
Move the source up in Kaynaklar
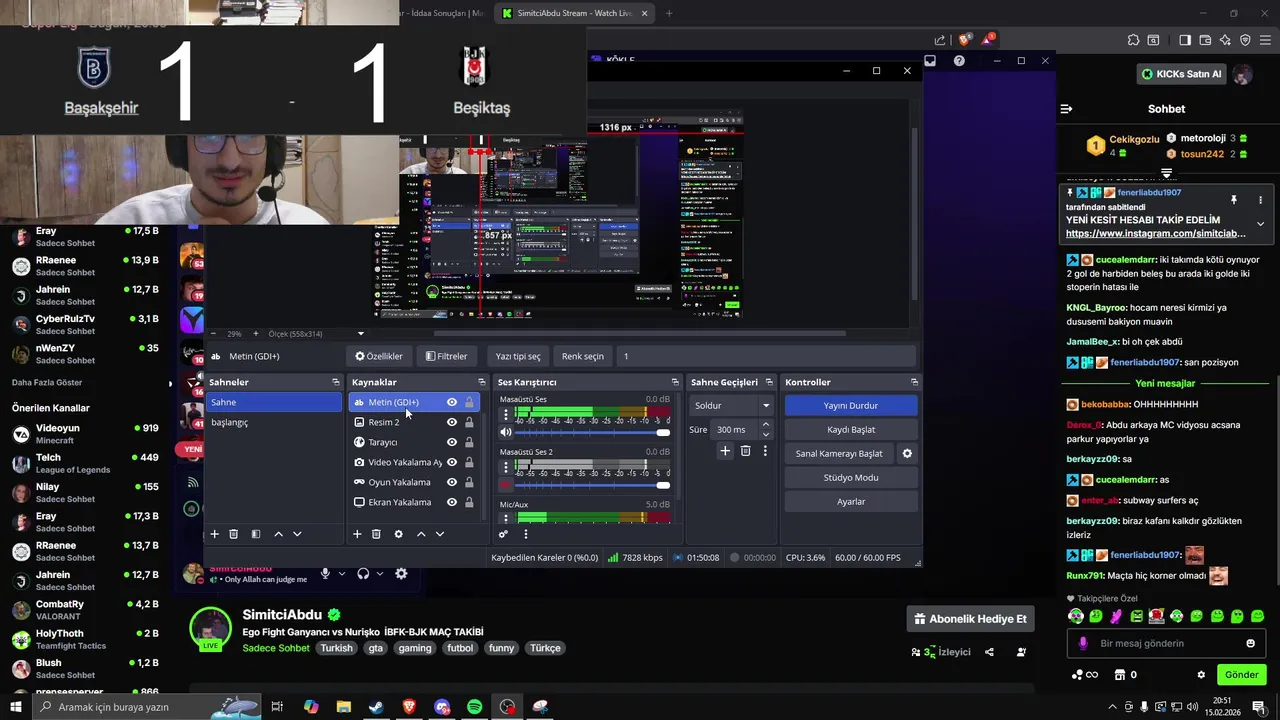click(421, 534)
